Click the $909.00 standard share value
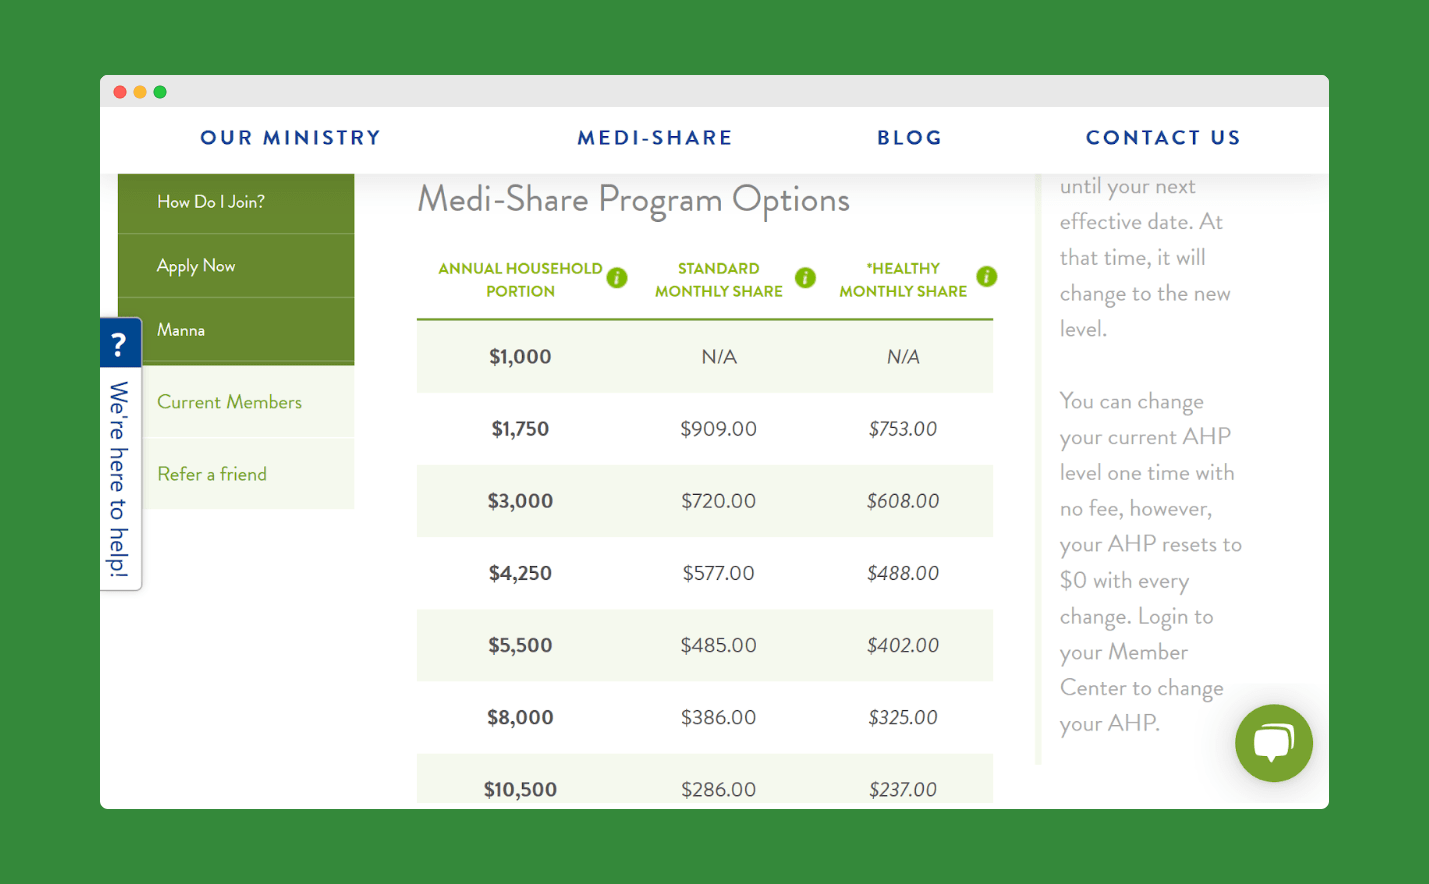This screenshot has height=884, width=1429. [719, 429]
